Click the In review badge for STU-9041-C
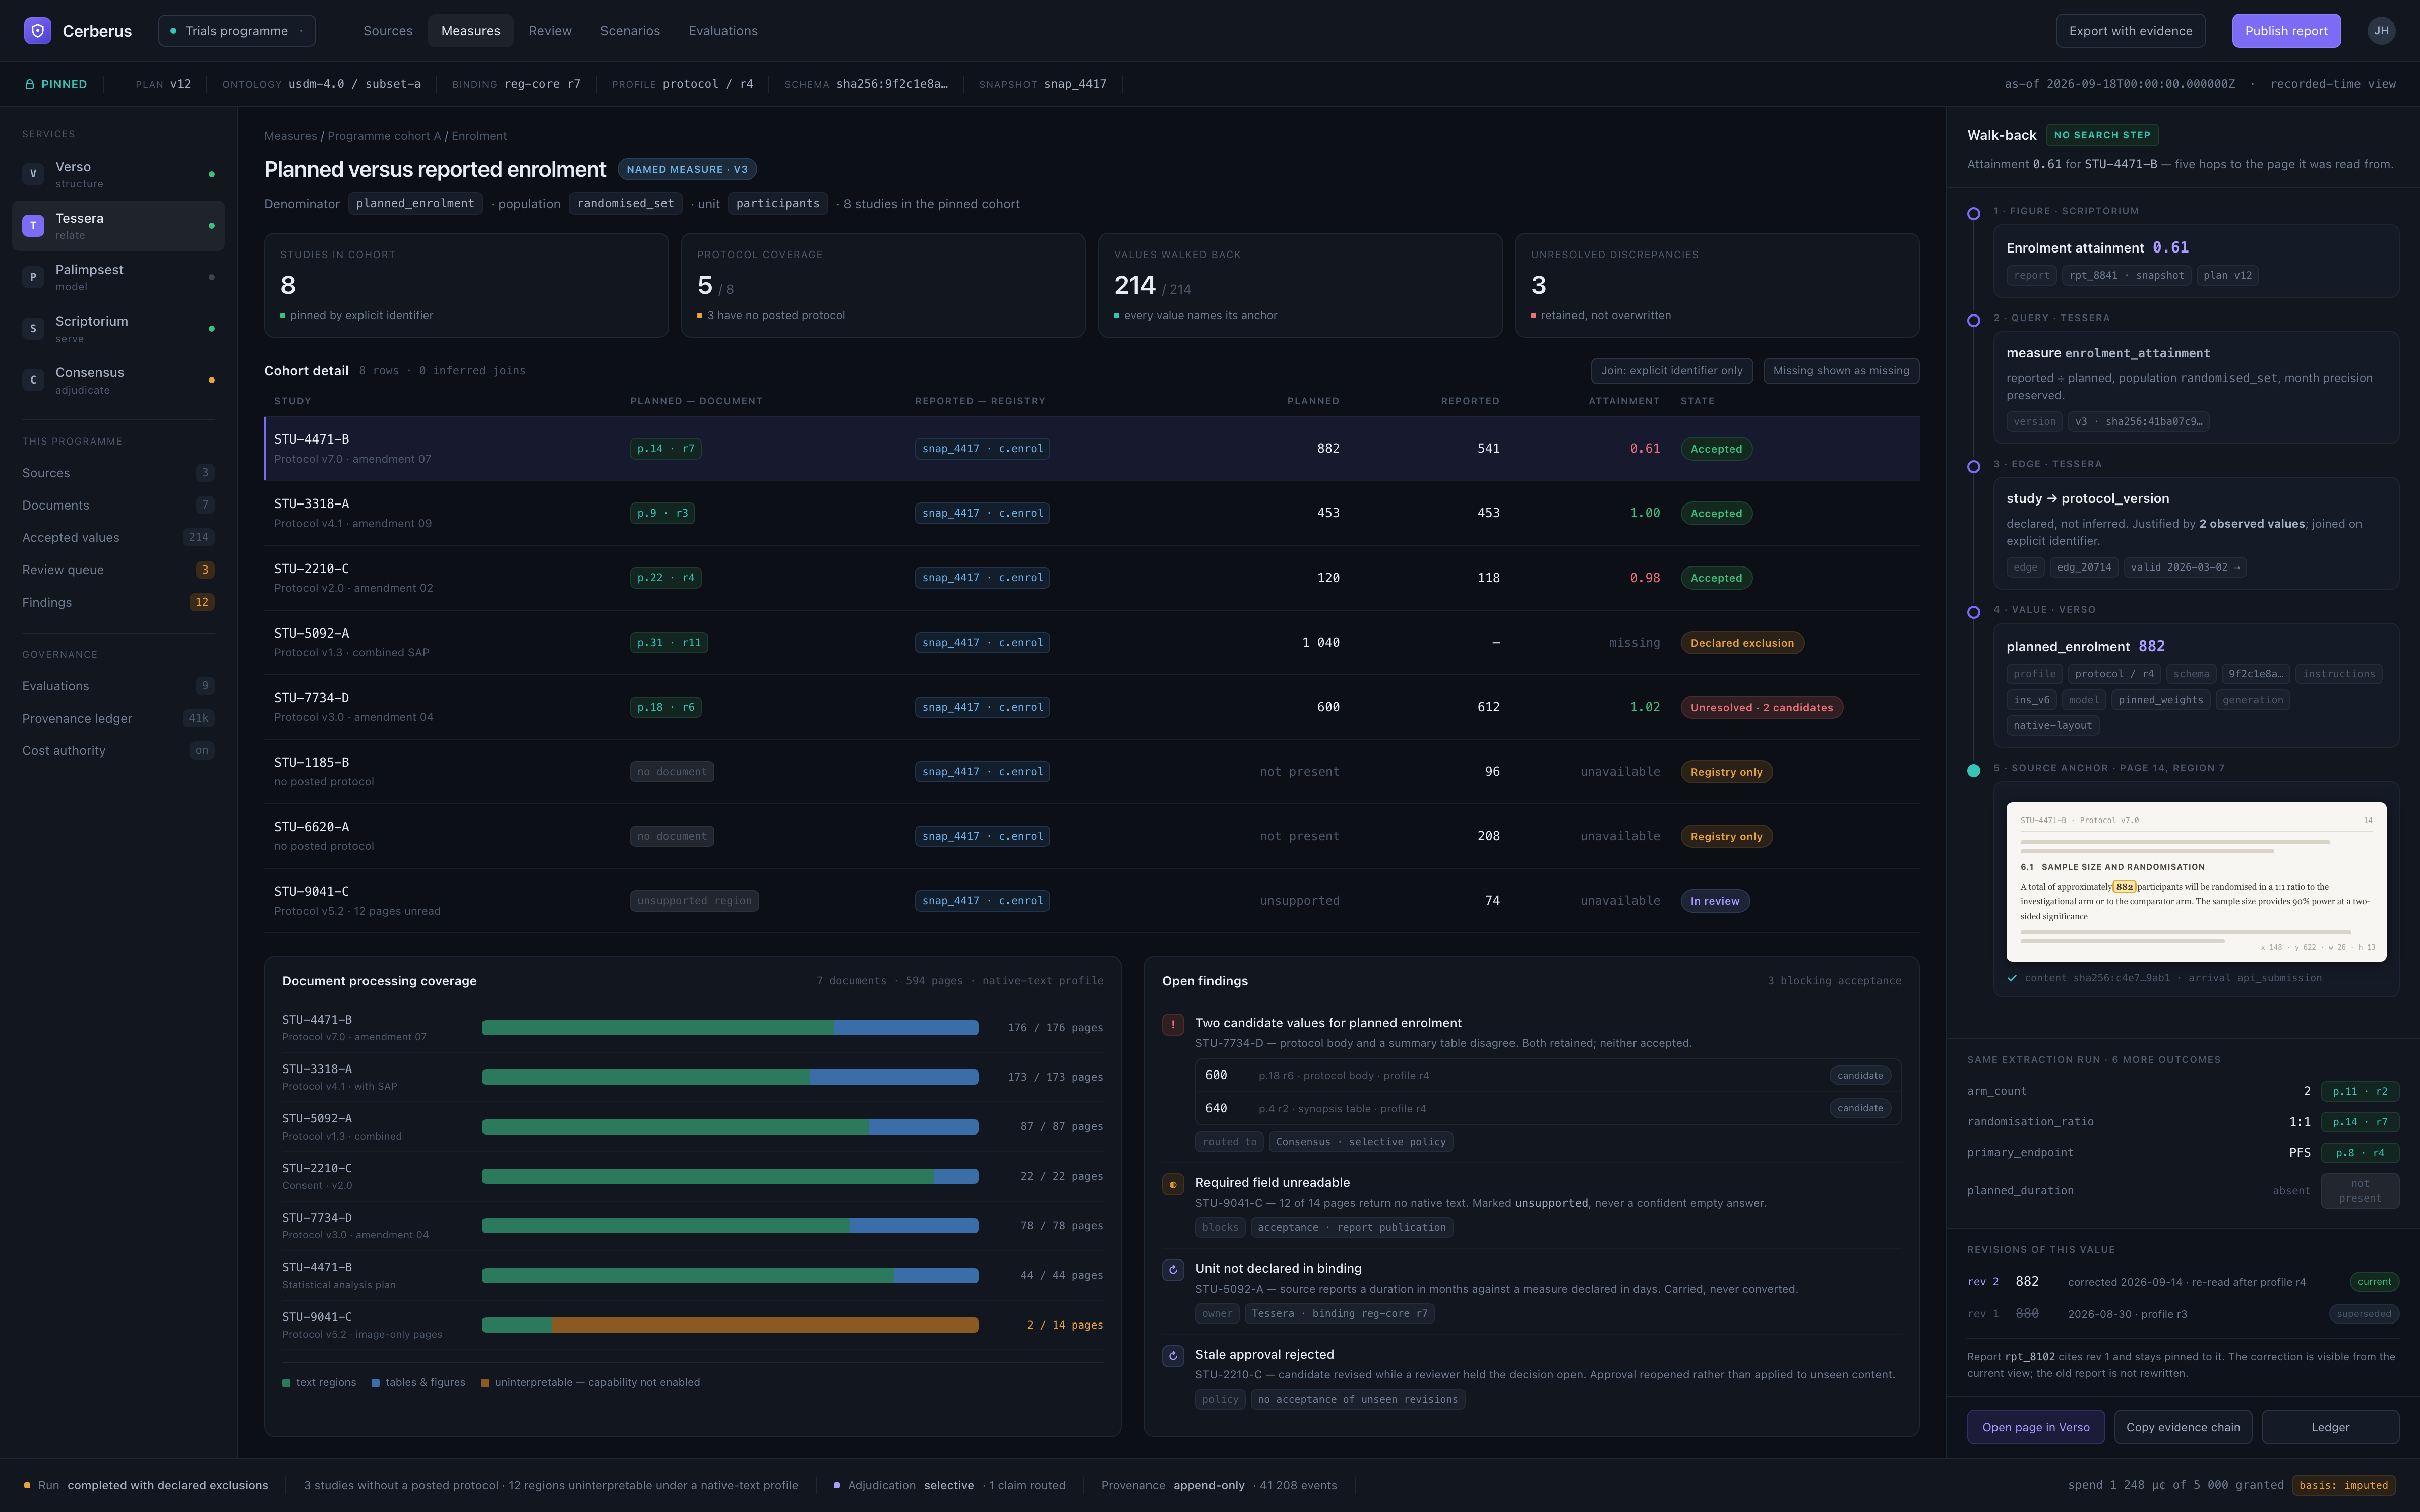Screen dimensions: 2420x1512 coord(1714,901)
